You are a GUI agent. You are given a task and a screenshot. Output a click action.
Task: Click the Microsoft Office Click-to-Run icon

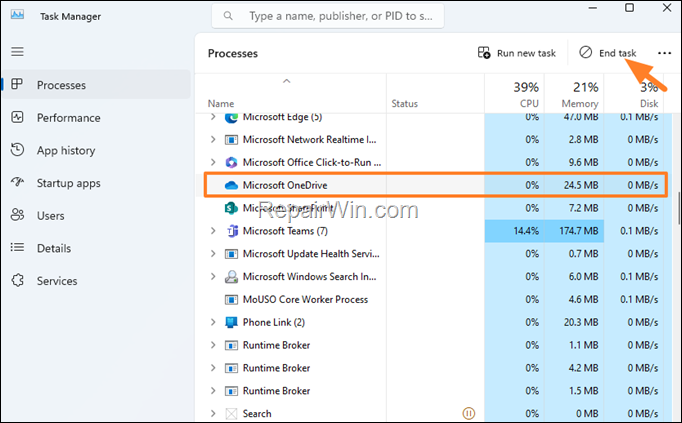pos(231,163)
